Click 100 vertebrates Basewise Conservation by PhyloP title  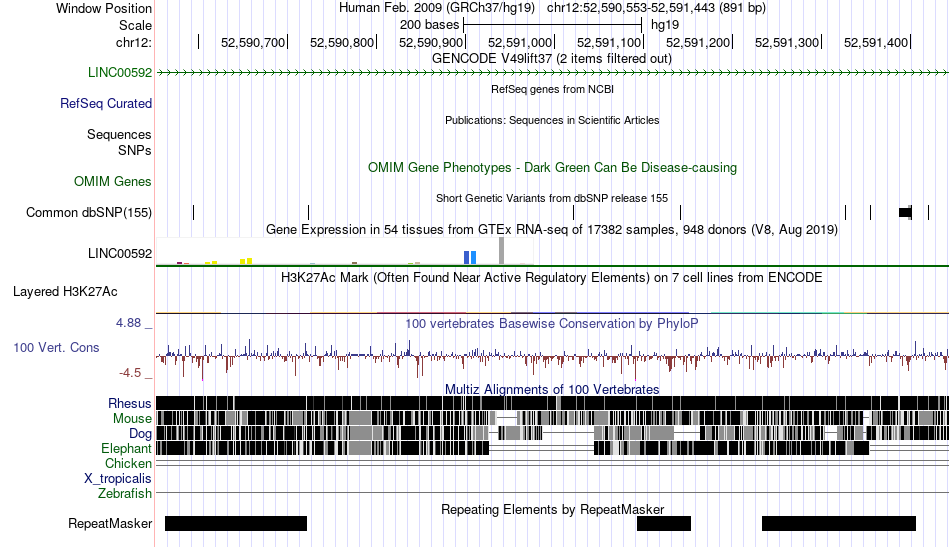(552, 323)
